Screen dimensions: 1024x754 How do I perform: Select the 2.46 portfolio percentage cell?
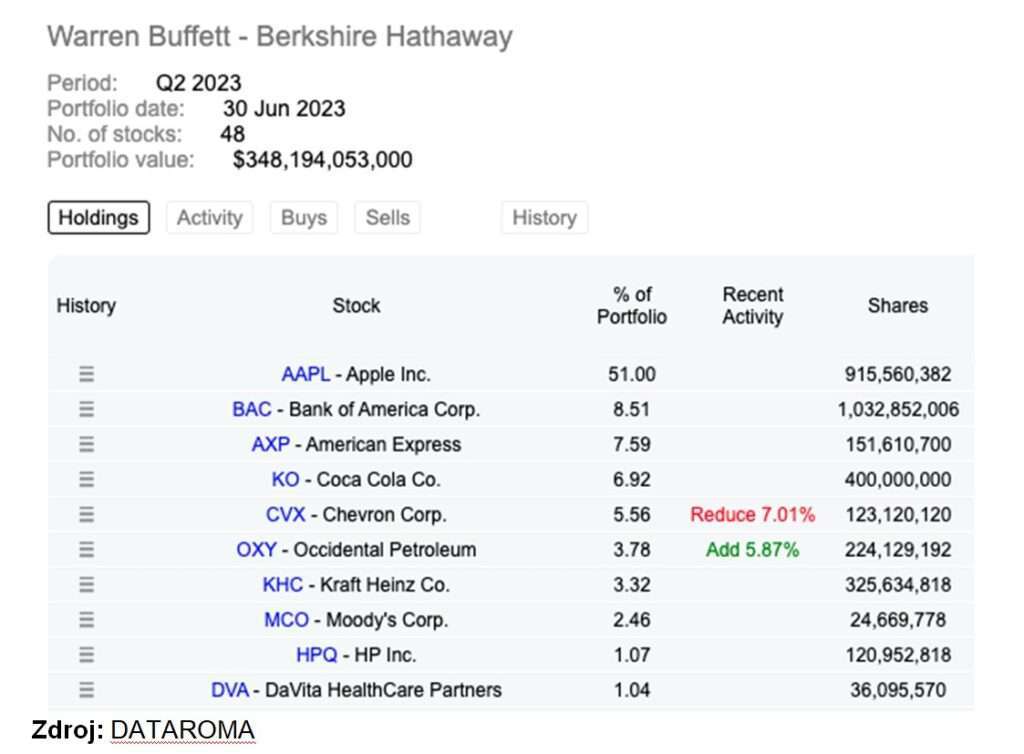[632, 620]
